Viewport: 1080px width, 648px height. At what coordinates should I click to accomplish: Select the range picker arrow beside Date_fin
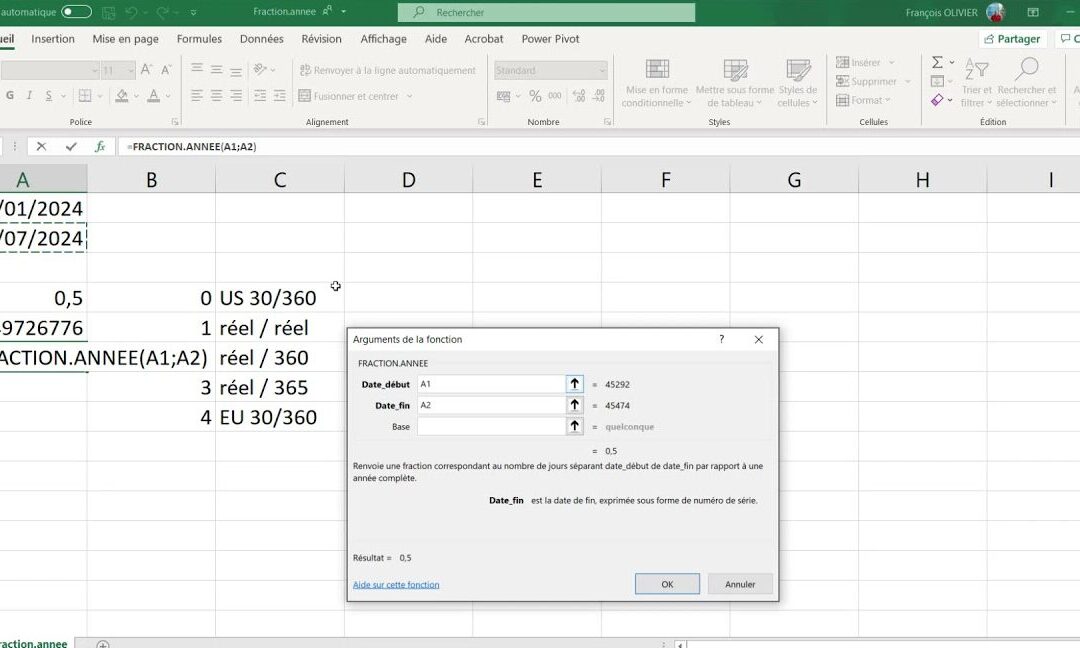[x=574, y=405]
